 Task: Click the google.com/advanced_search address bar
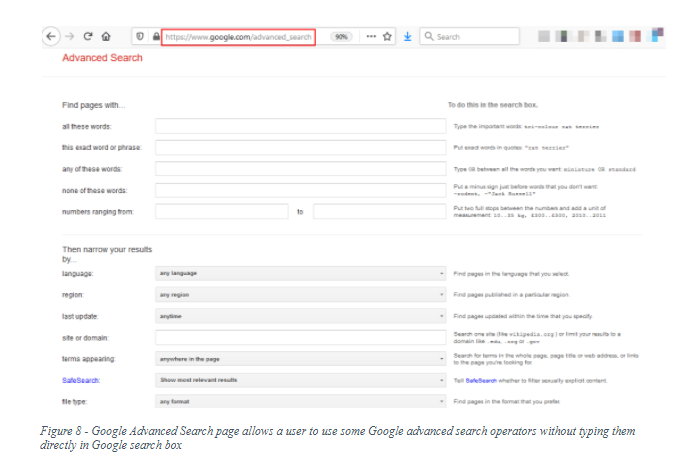tap(238, 37)
